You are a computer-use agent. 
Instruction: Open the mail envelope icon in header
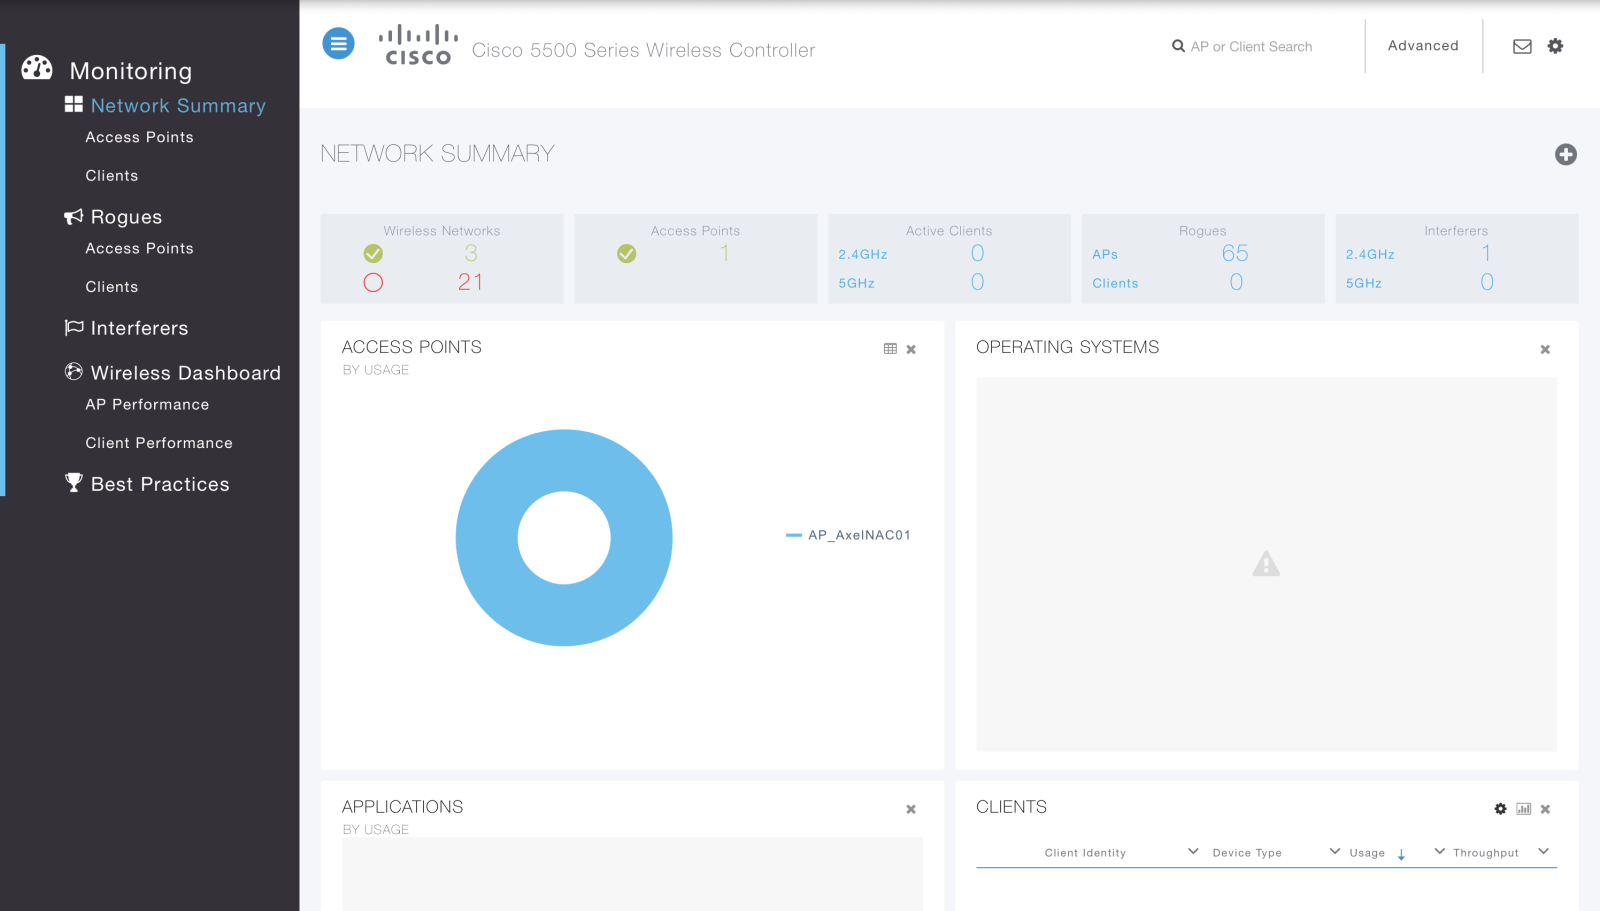tap(1522, 46)
